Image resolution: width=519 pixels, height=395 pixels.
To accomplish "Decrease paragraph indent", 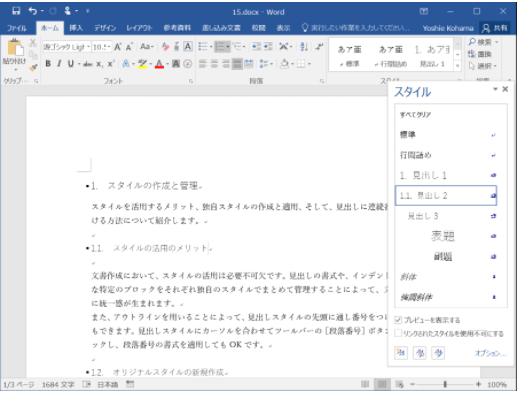I will [256, 47].
